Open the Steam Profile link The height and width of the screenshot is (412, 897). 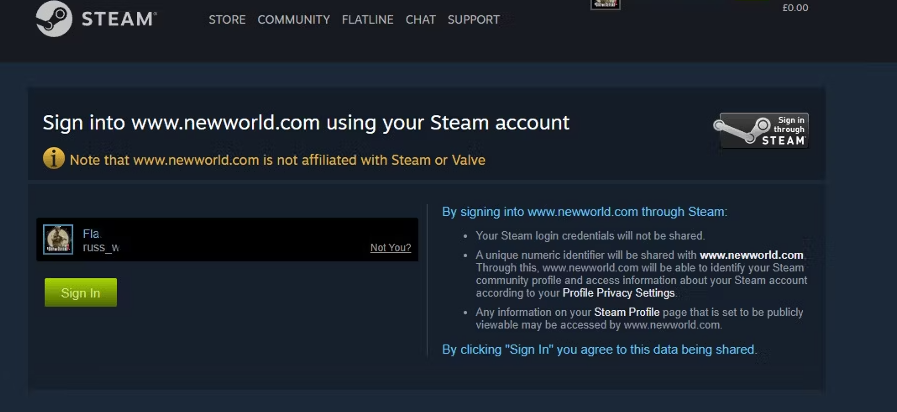[x=626, y=312]
